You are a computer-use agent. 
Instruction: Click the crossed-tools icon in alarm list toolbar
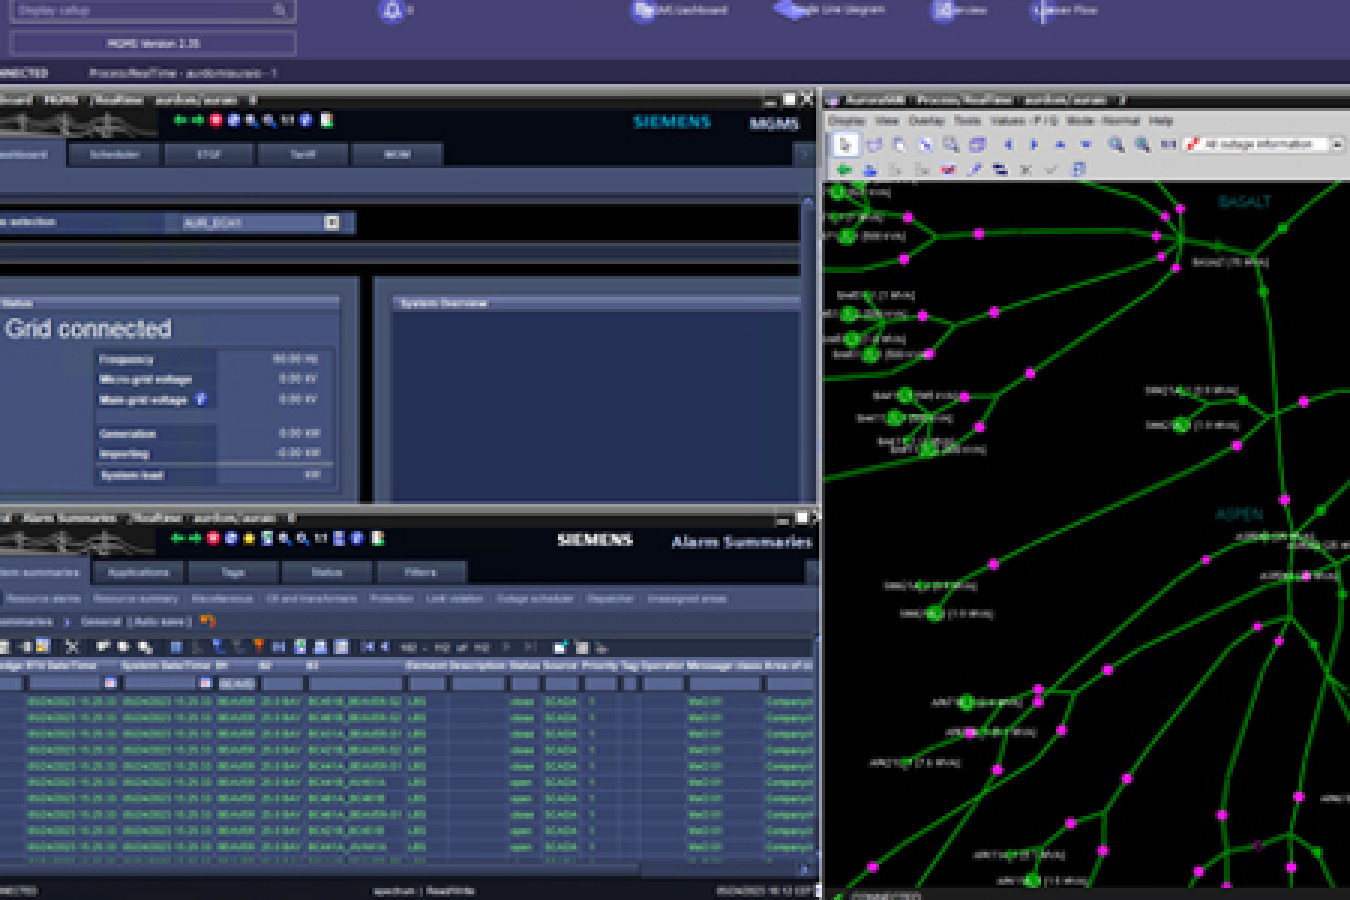pyautogui.click(x=71, y=647)
